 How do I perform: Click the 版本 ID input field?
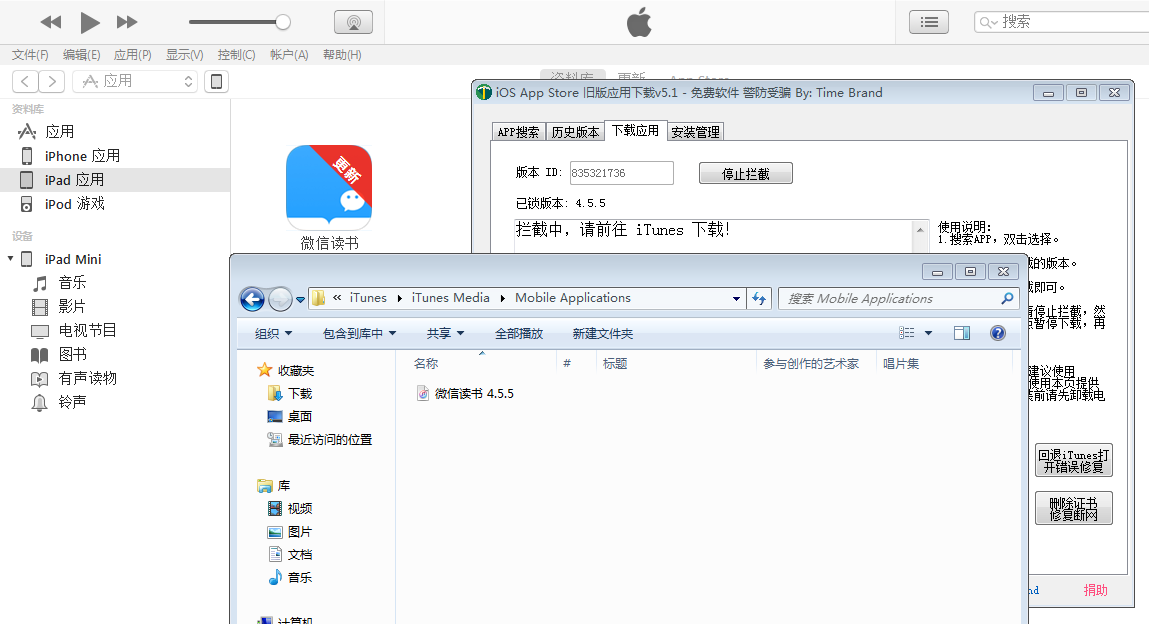pyautogui.click(x=621, y=173)
